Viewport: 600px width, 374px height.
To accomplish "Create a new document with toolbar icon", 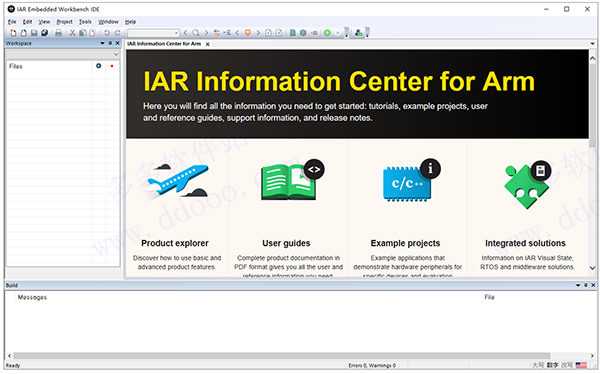I will click(13, 33).
